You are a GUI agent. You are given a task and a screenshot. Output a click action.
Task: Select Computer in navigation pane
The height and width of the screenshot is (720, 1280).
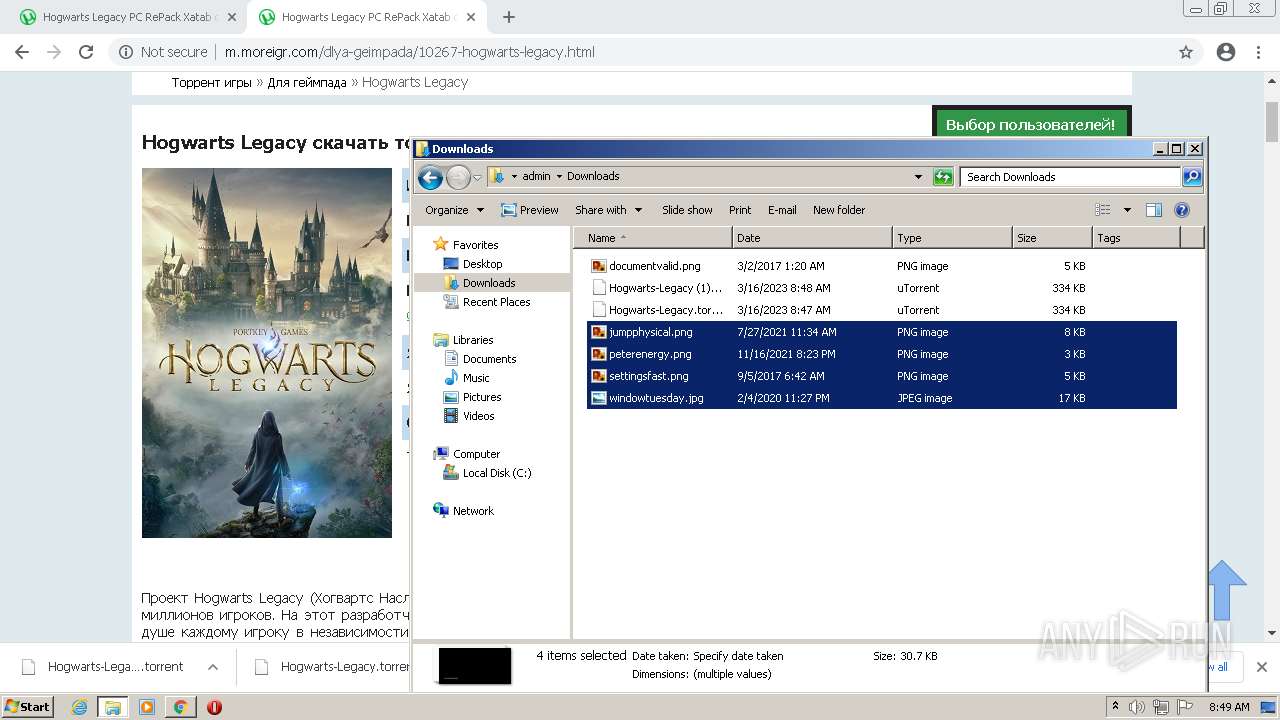(x=476, y=454)
